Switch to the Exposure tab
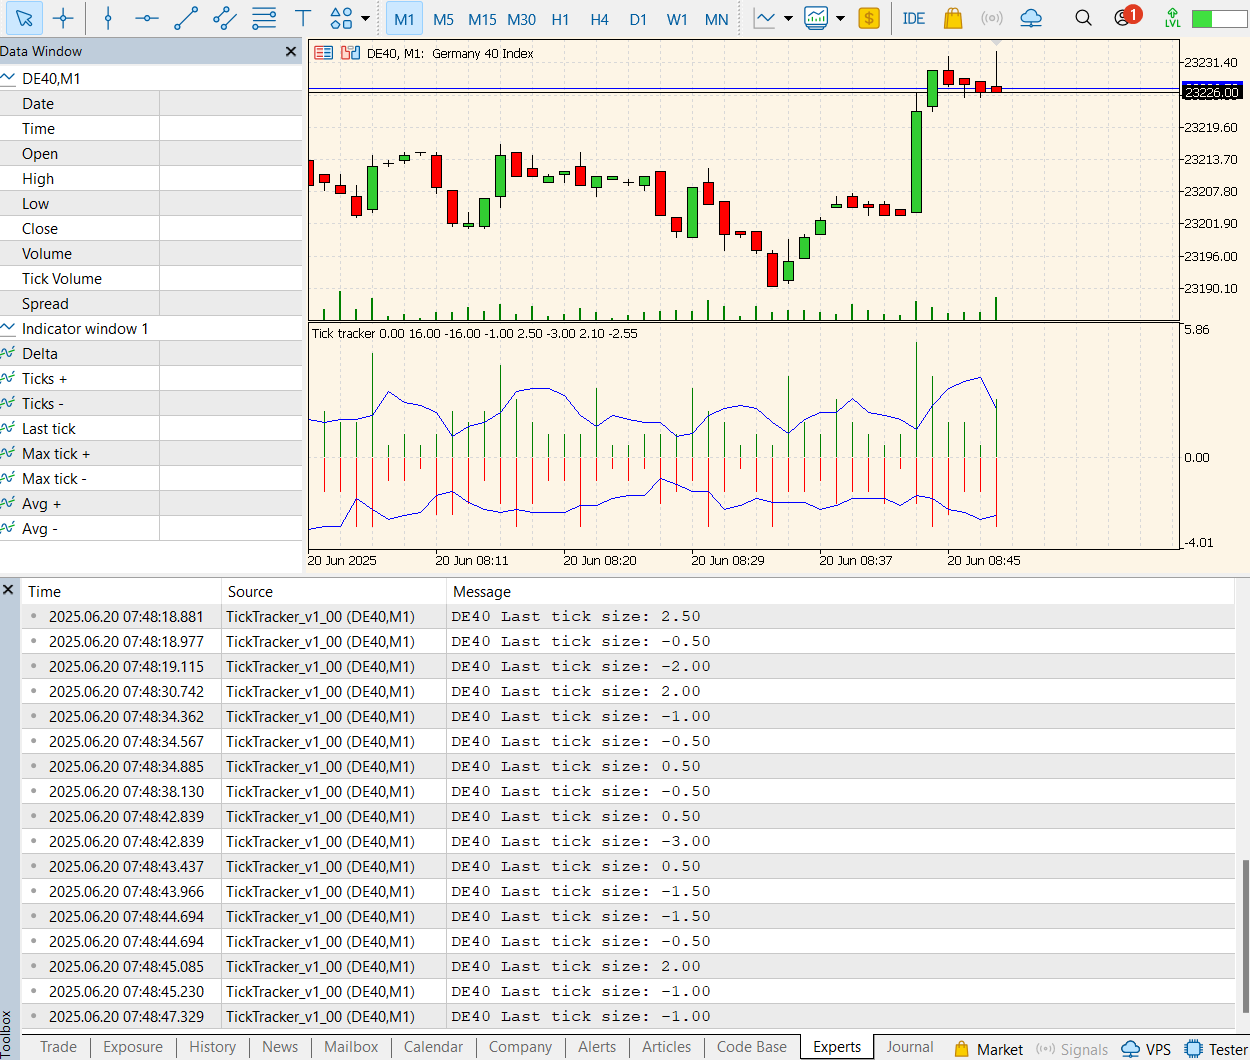 [133, 1047]
